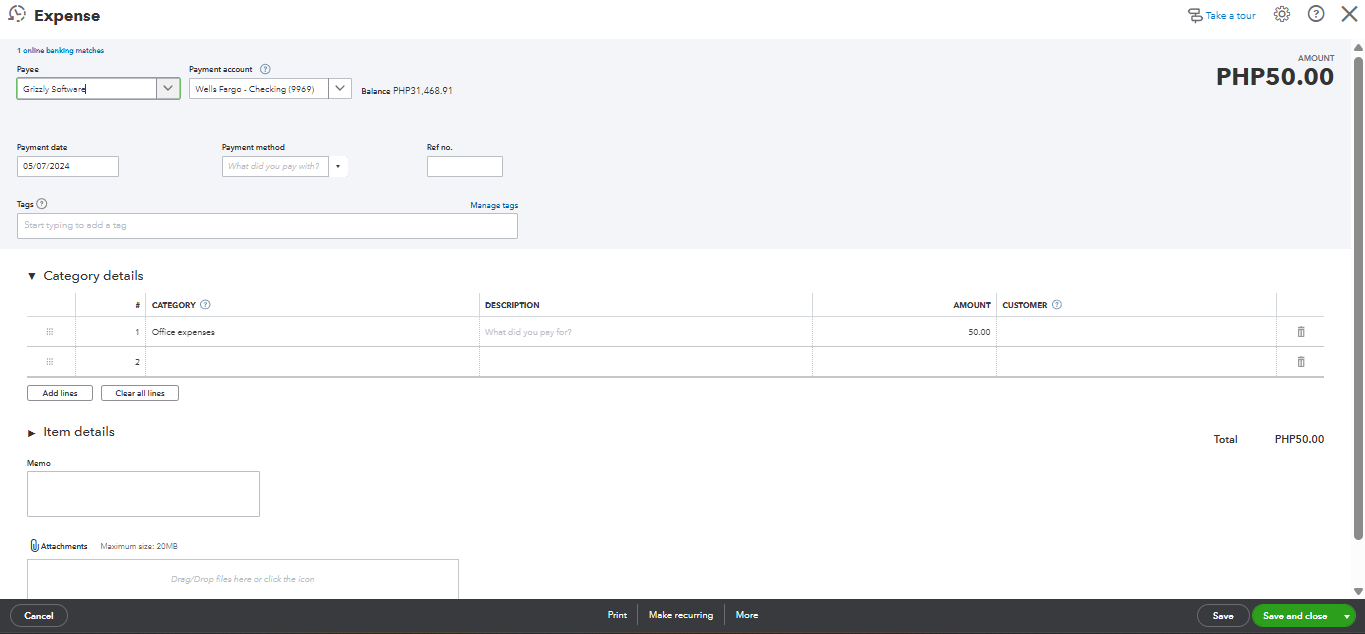1365x634 pixels.
Task: Open the Payment method dropdown
Action: [x=338, y=167]
